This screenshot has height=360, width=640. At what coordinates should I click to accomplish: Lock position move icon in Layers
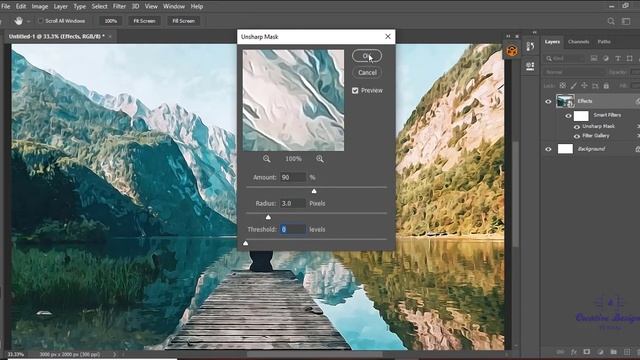pyautogui.click(x=584, y=86)
